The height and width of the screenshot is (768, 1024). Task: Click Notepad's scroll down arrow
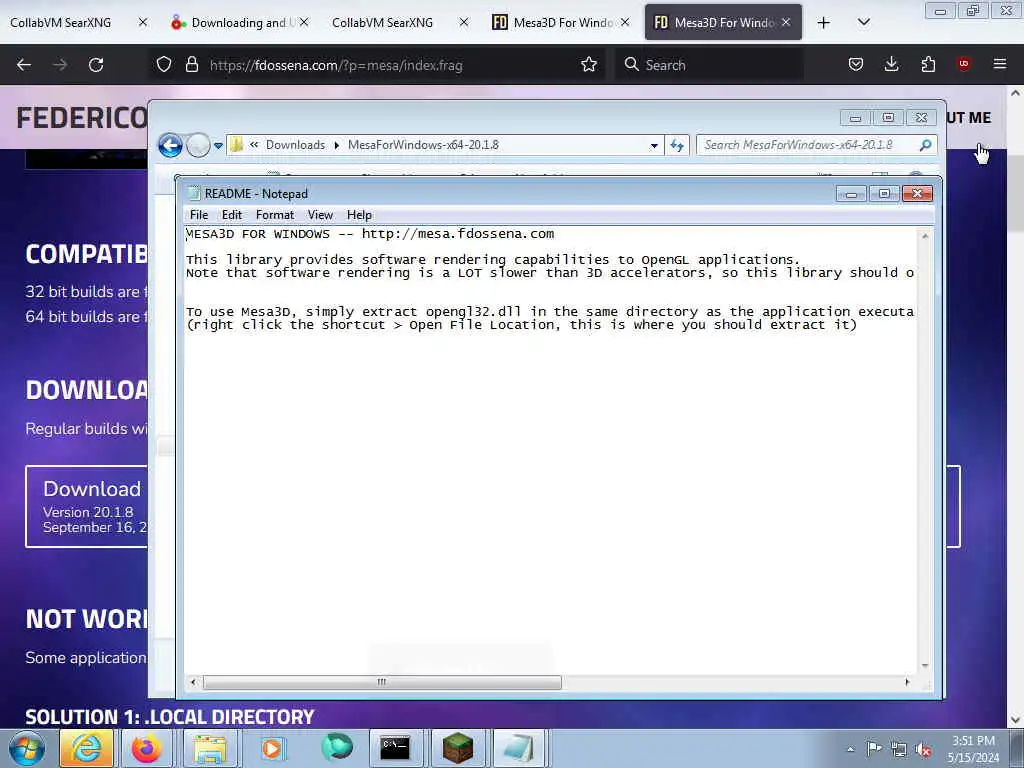[x=925, y=665]
